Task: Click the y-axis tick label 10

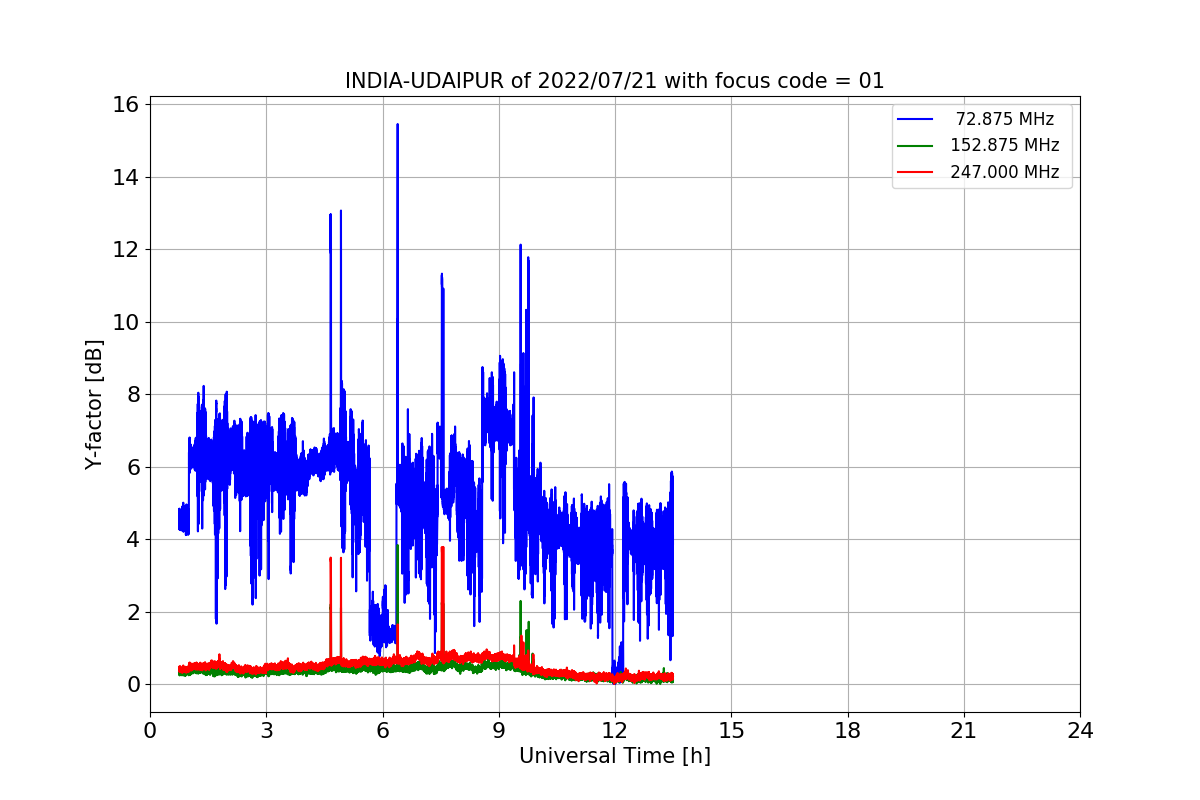Action: point(127,322)
